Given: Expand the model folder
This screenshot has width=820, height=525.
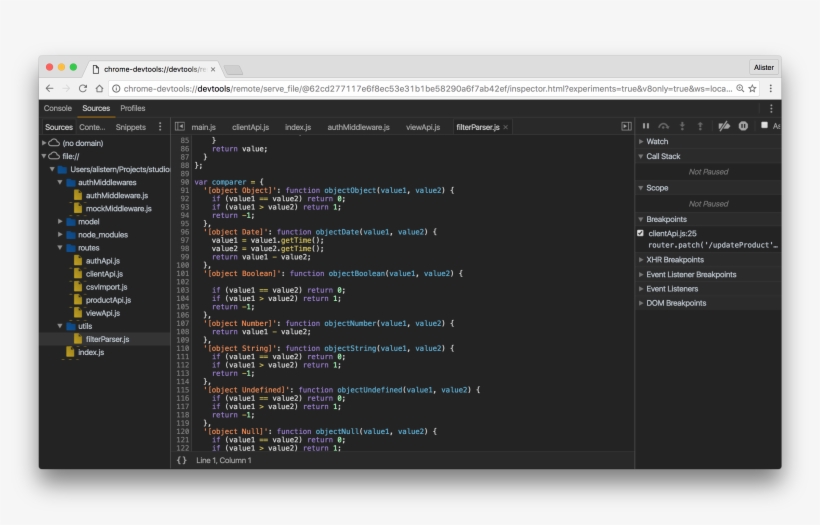Looking at the screenshot, I should click(x=60, y=221).
